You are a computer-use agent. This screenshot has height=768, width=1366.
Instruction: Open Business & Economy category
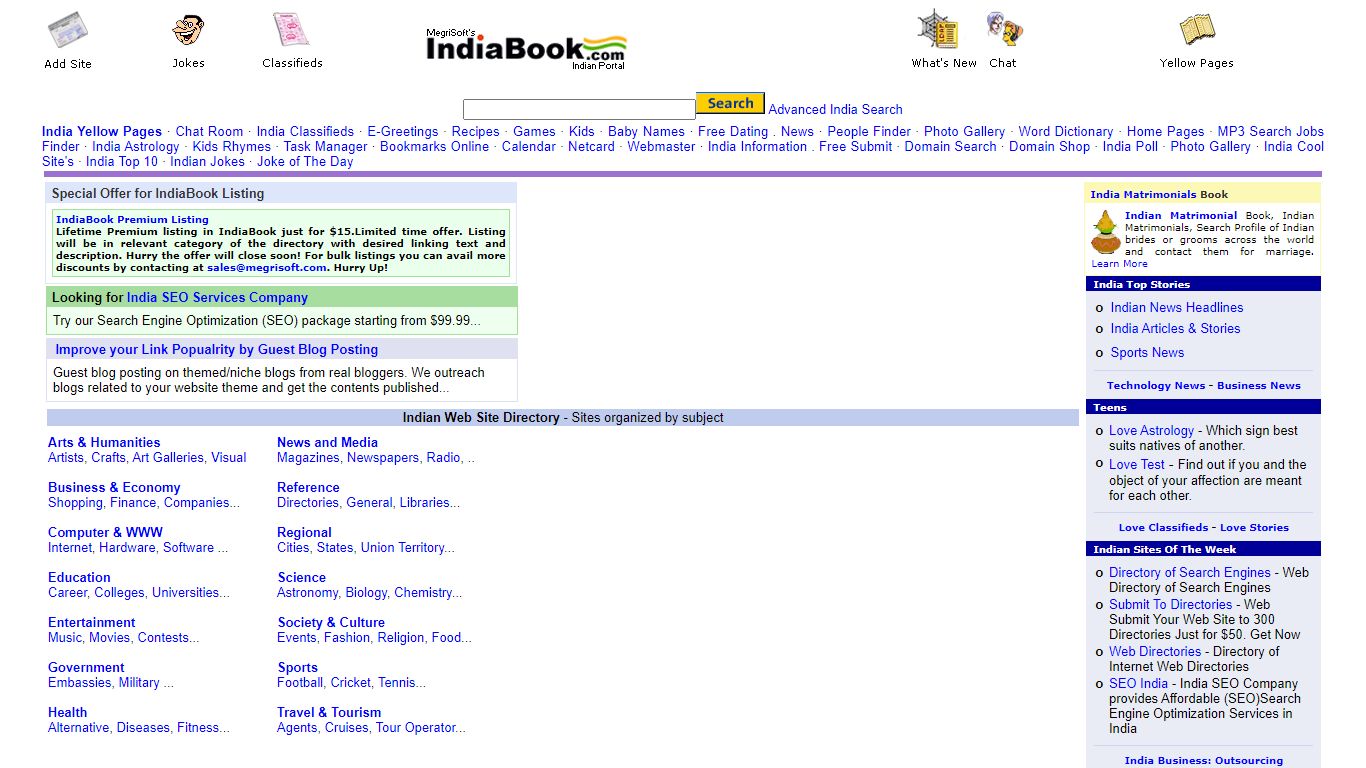pos(114,487)
